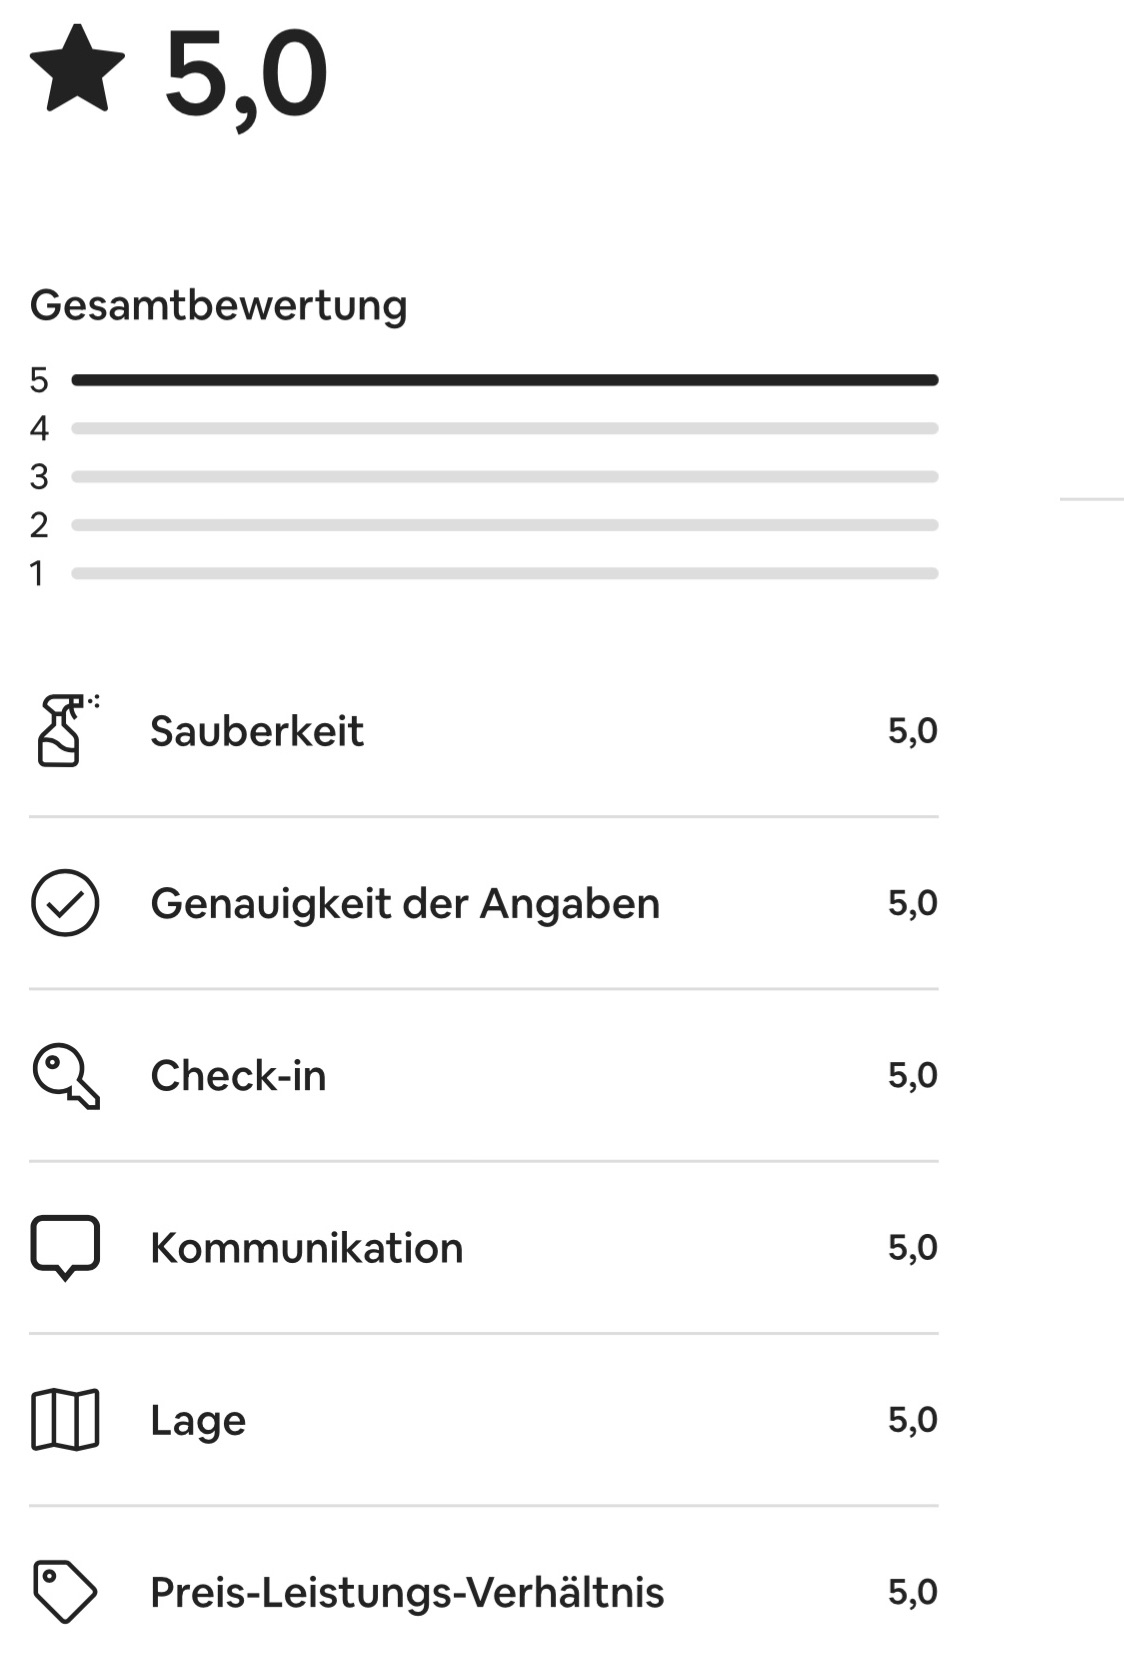
Task: Click the Kommunikation label
Action: click(306, 1248)
